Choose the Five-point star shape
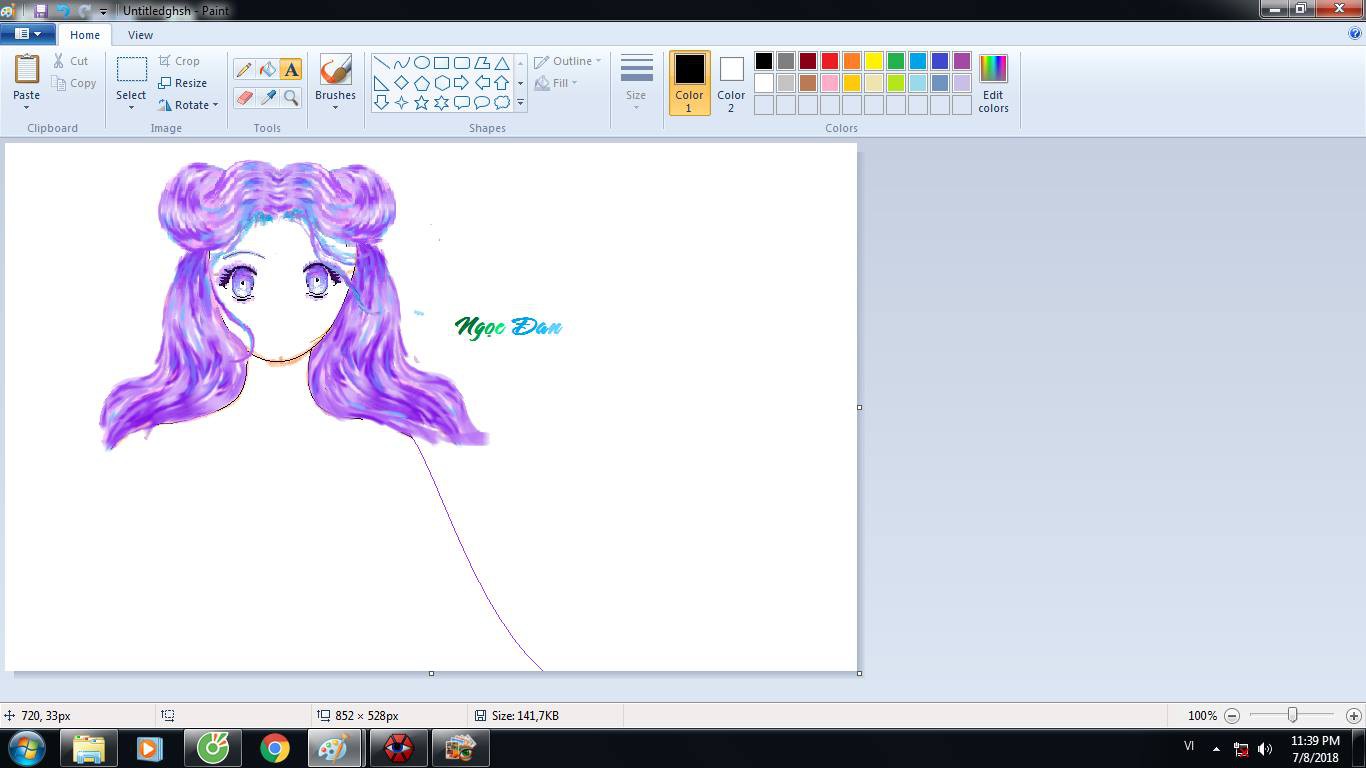The image size is (1366, 768). click(x=422, y=102)
